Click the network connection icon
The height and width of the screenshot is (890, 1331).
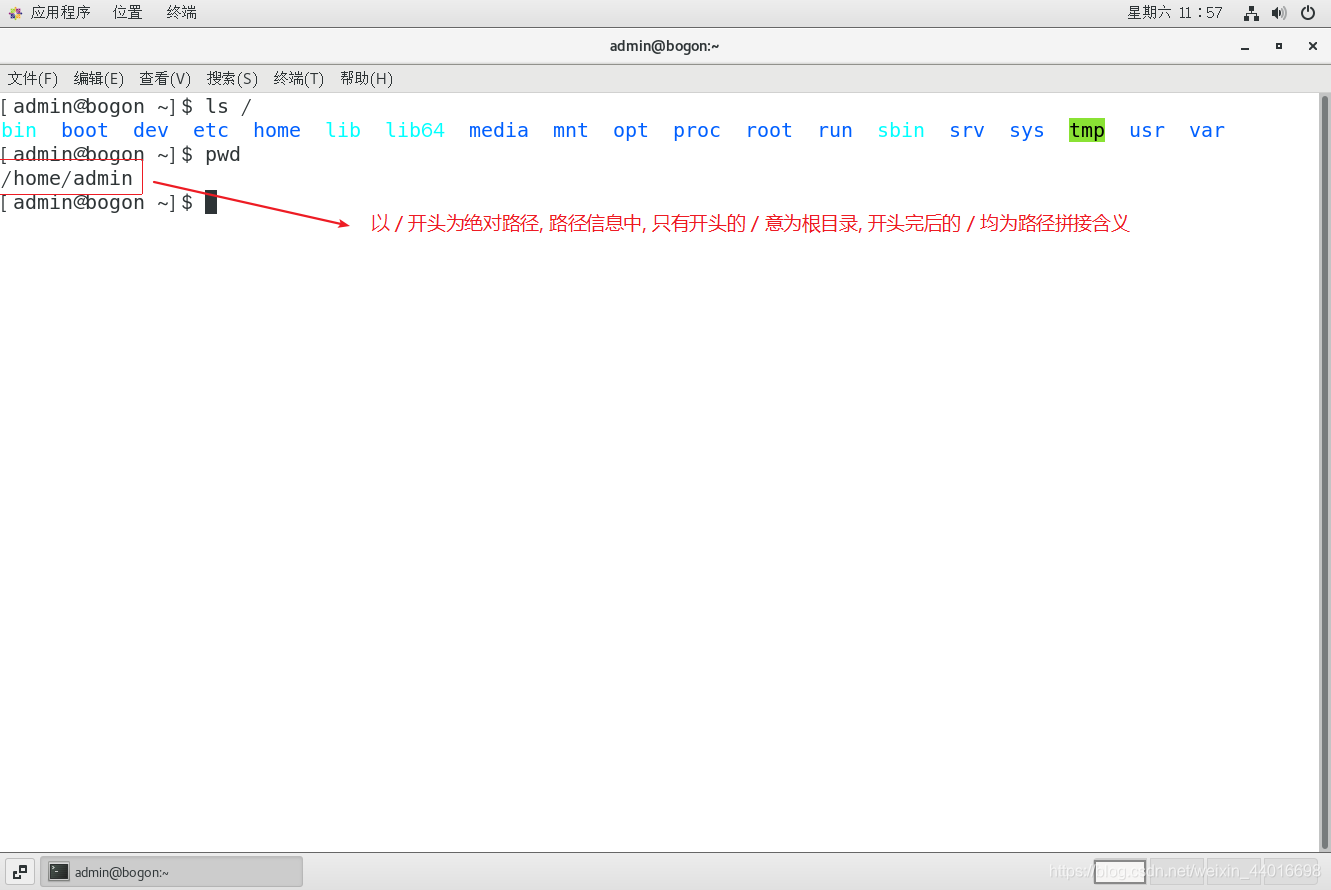click(1251, 13)
